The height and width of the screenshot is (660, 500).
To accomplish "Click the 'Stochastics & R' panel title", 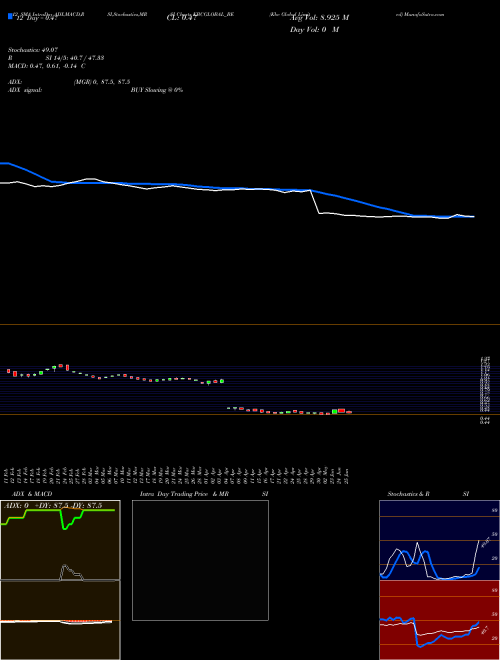I will 409,494.
